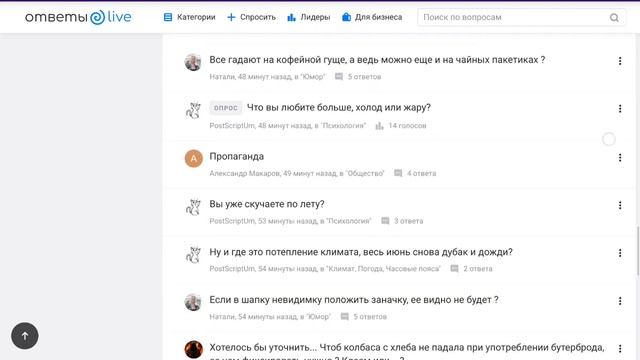Click the page vertical scrollbar
The image size is (640, 360).
point(638,251)
